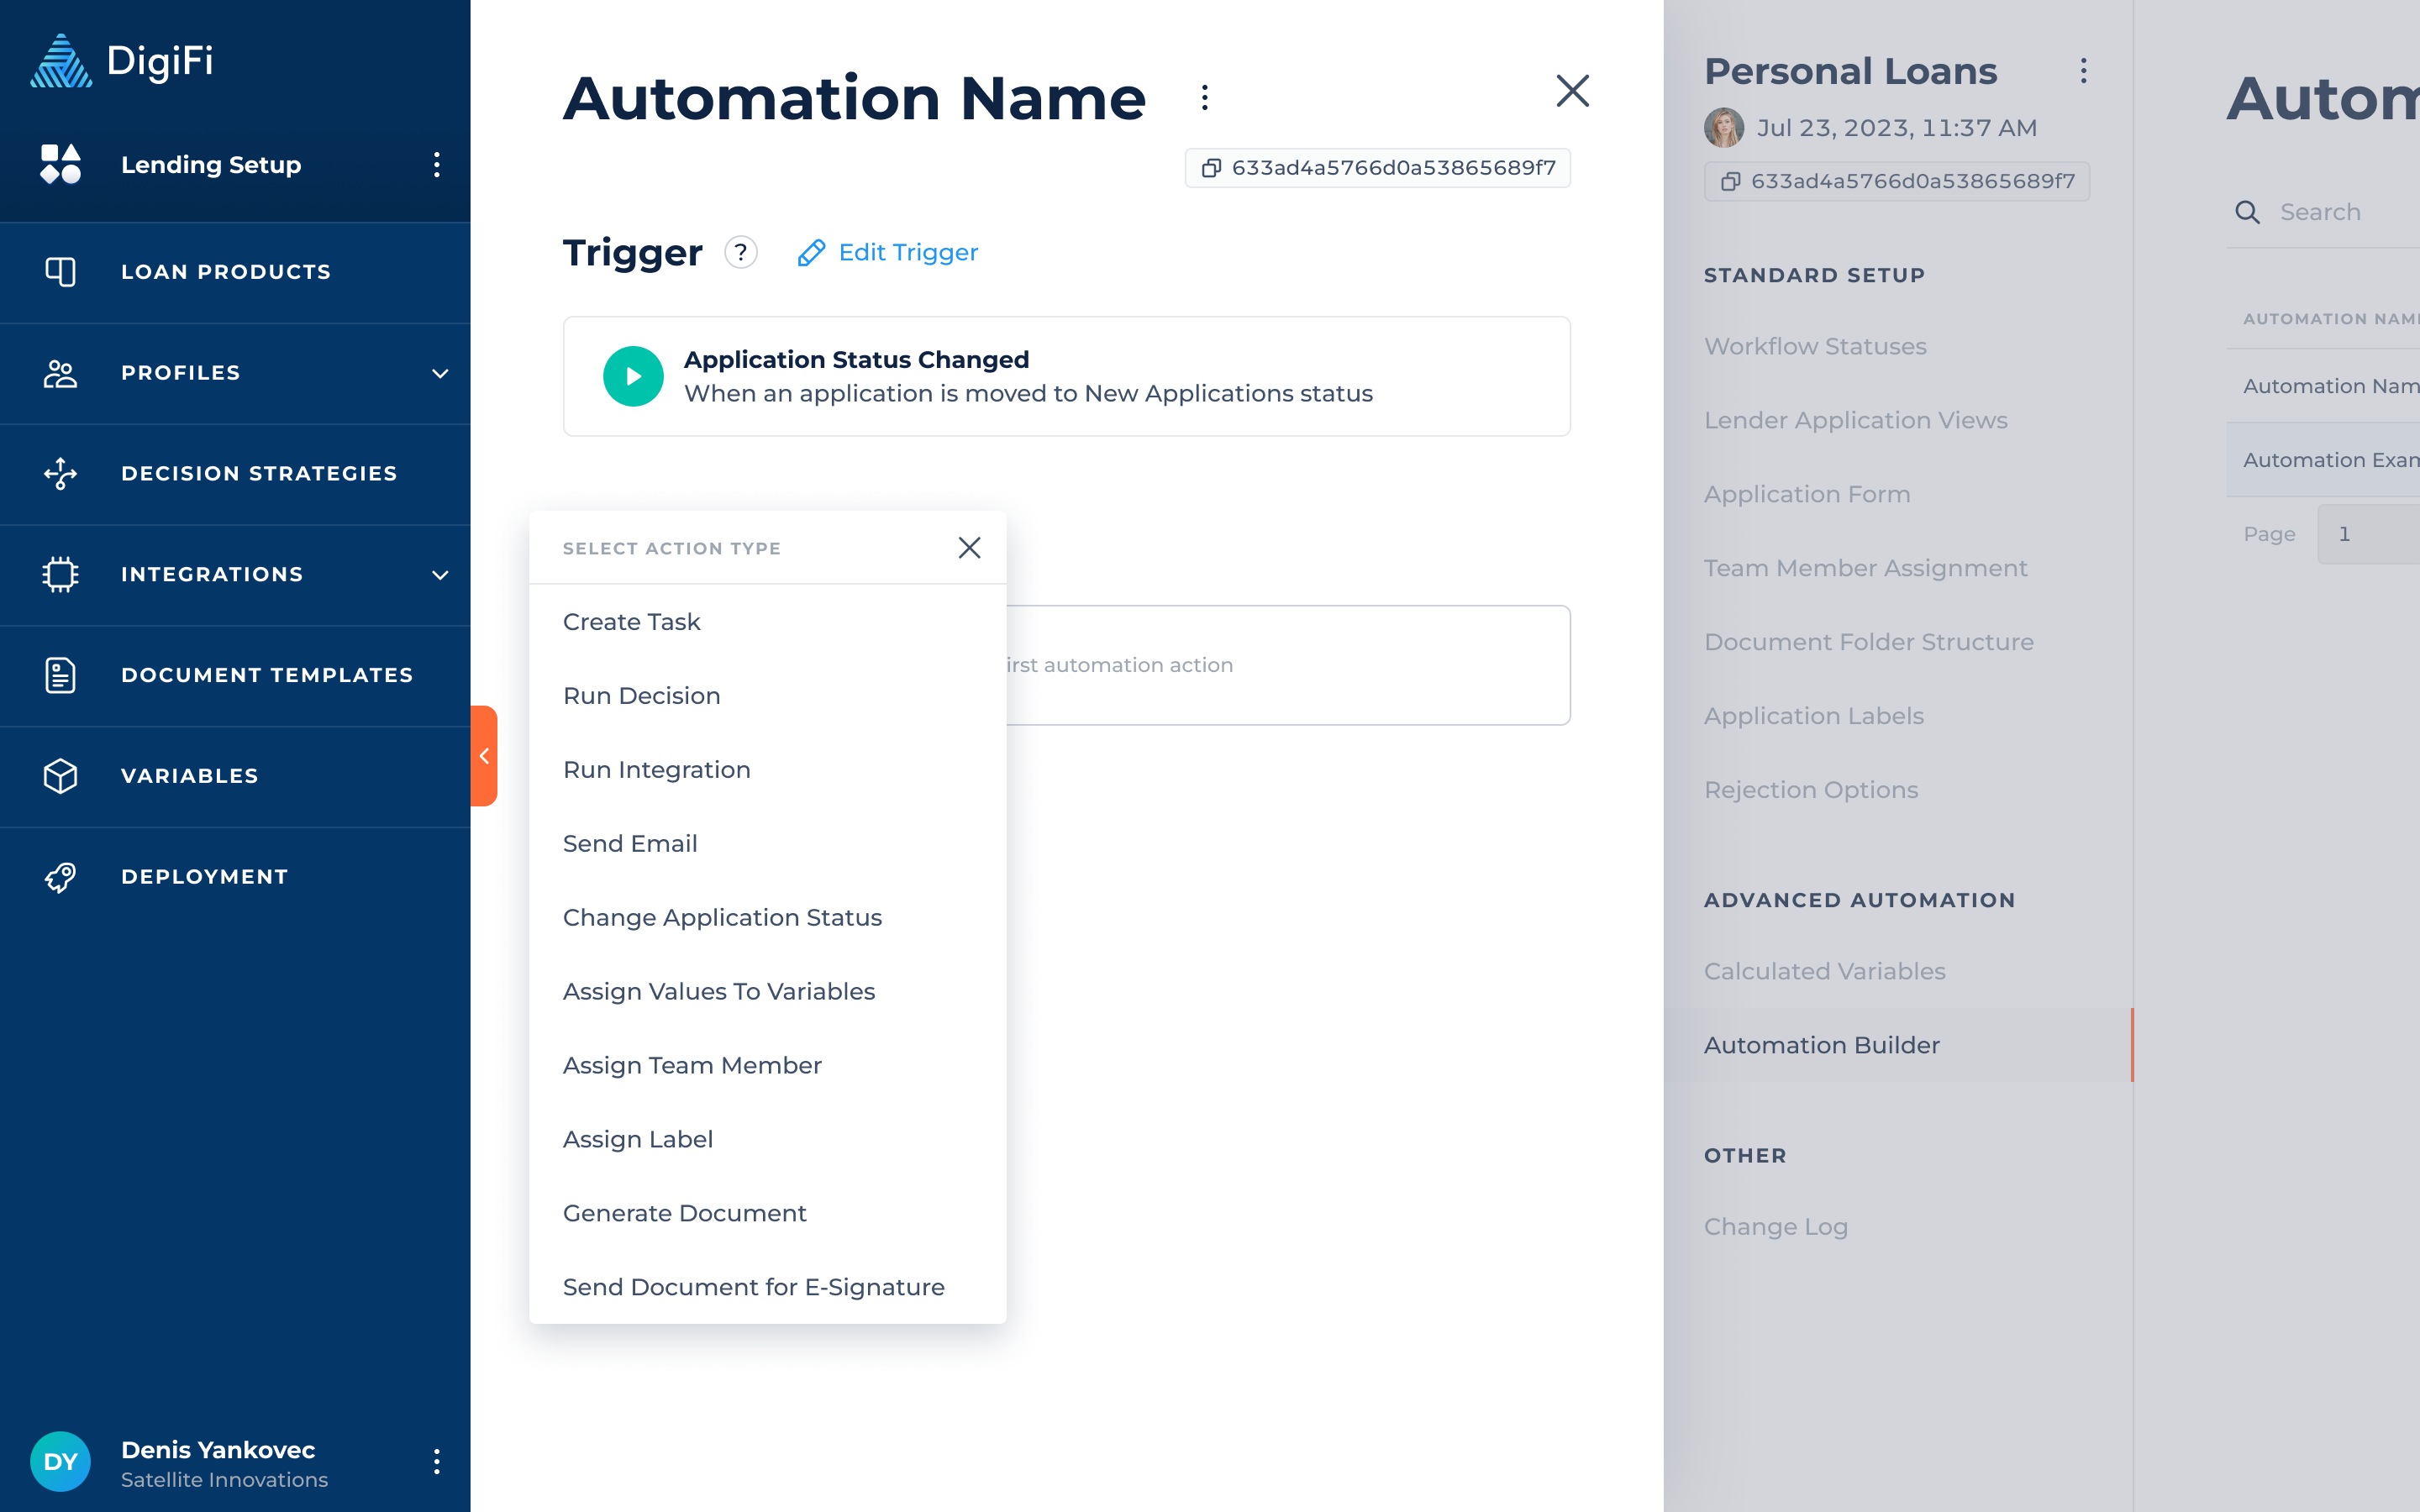2420x1512 pixels.
Task: Collapse the sidebar with the orange handle
Action: pos(484,756)
